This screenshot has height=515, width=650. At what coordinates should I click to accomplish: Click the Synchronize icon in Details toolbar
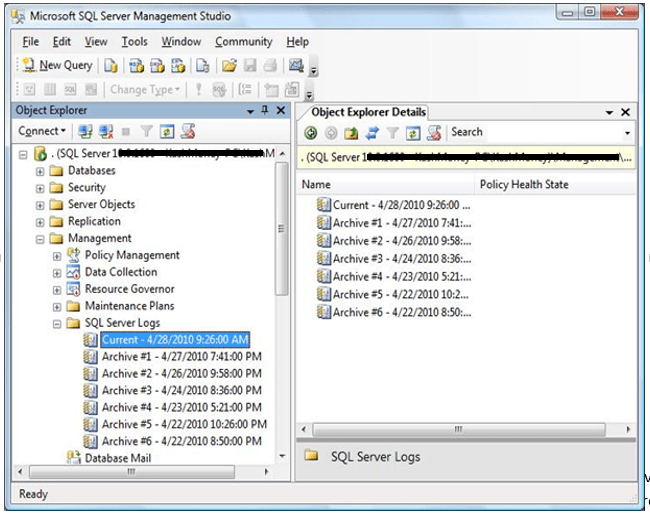(x=372, y=133)
